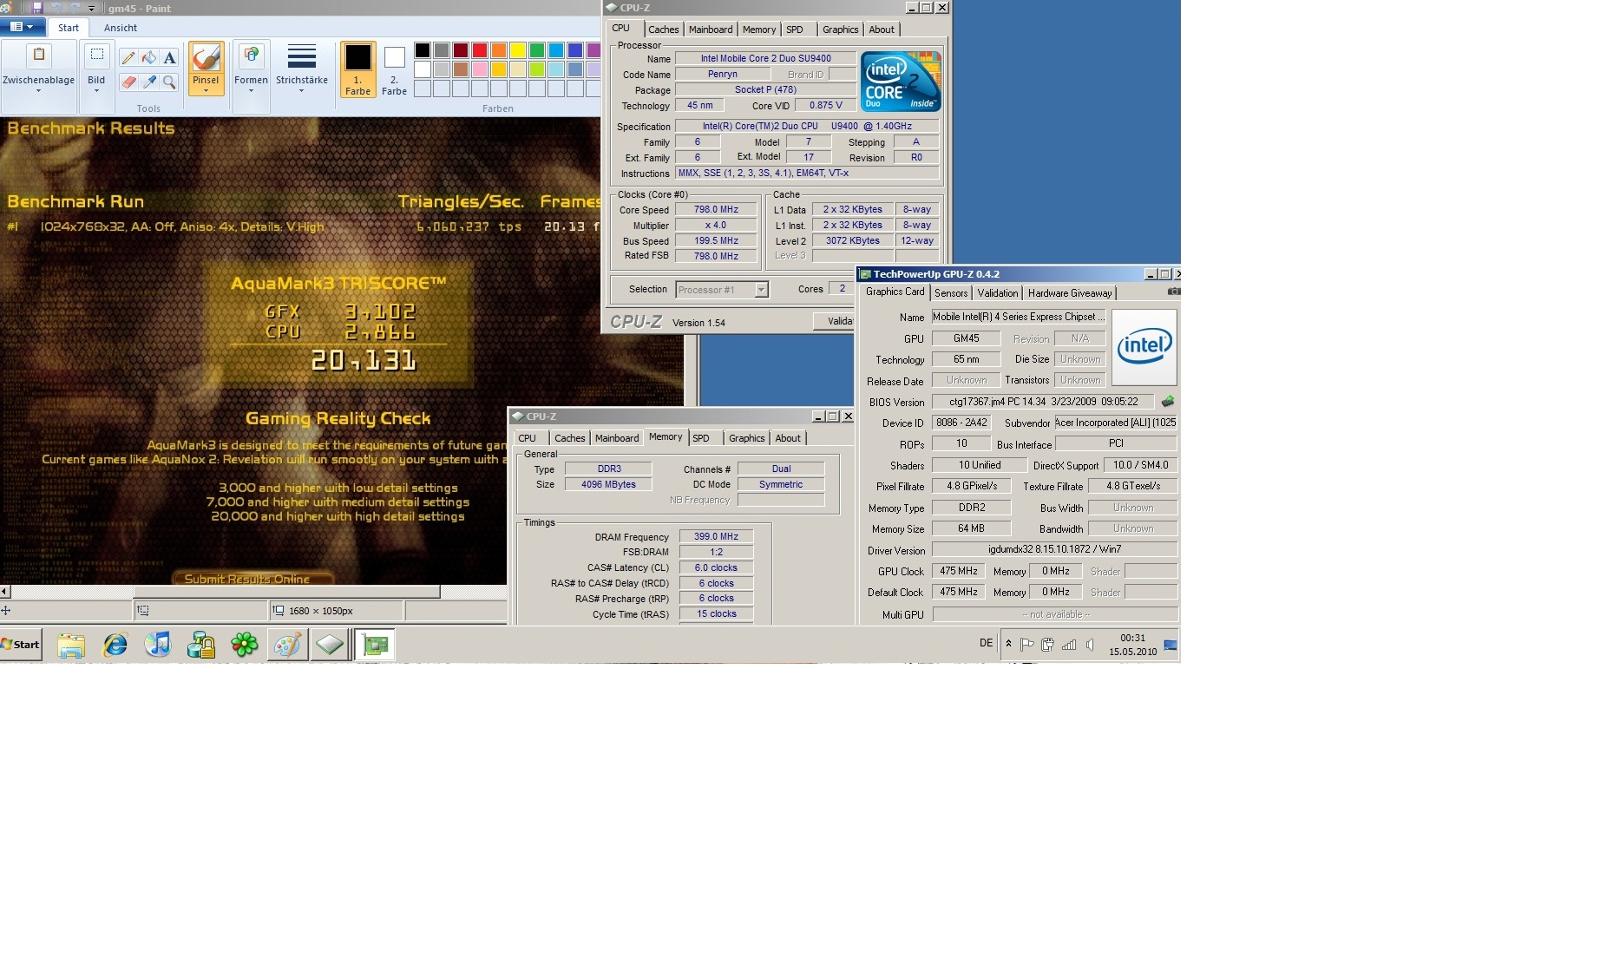The width and height of the screenshot is (1600, 977).
Task: Click the Bild selection rectangle icon
Action: 96,55
